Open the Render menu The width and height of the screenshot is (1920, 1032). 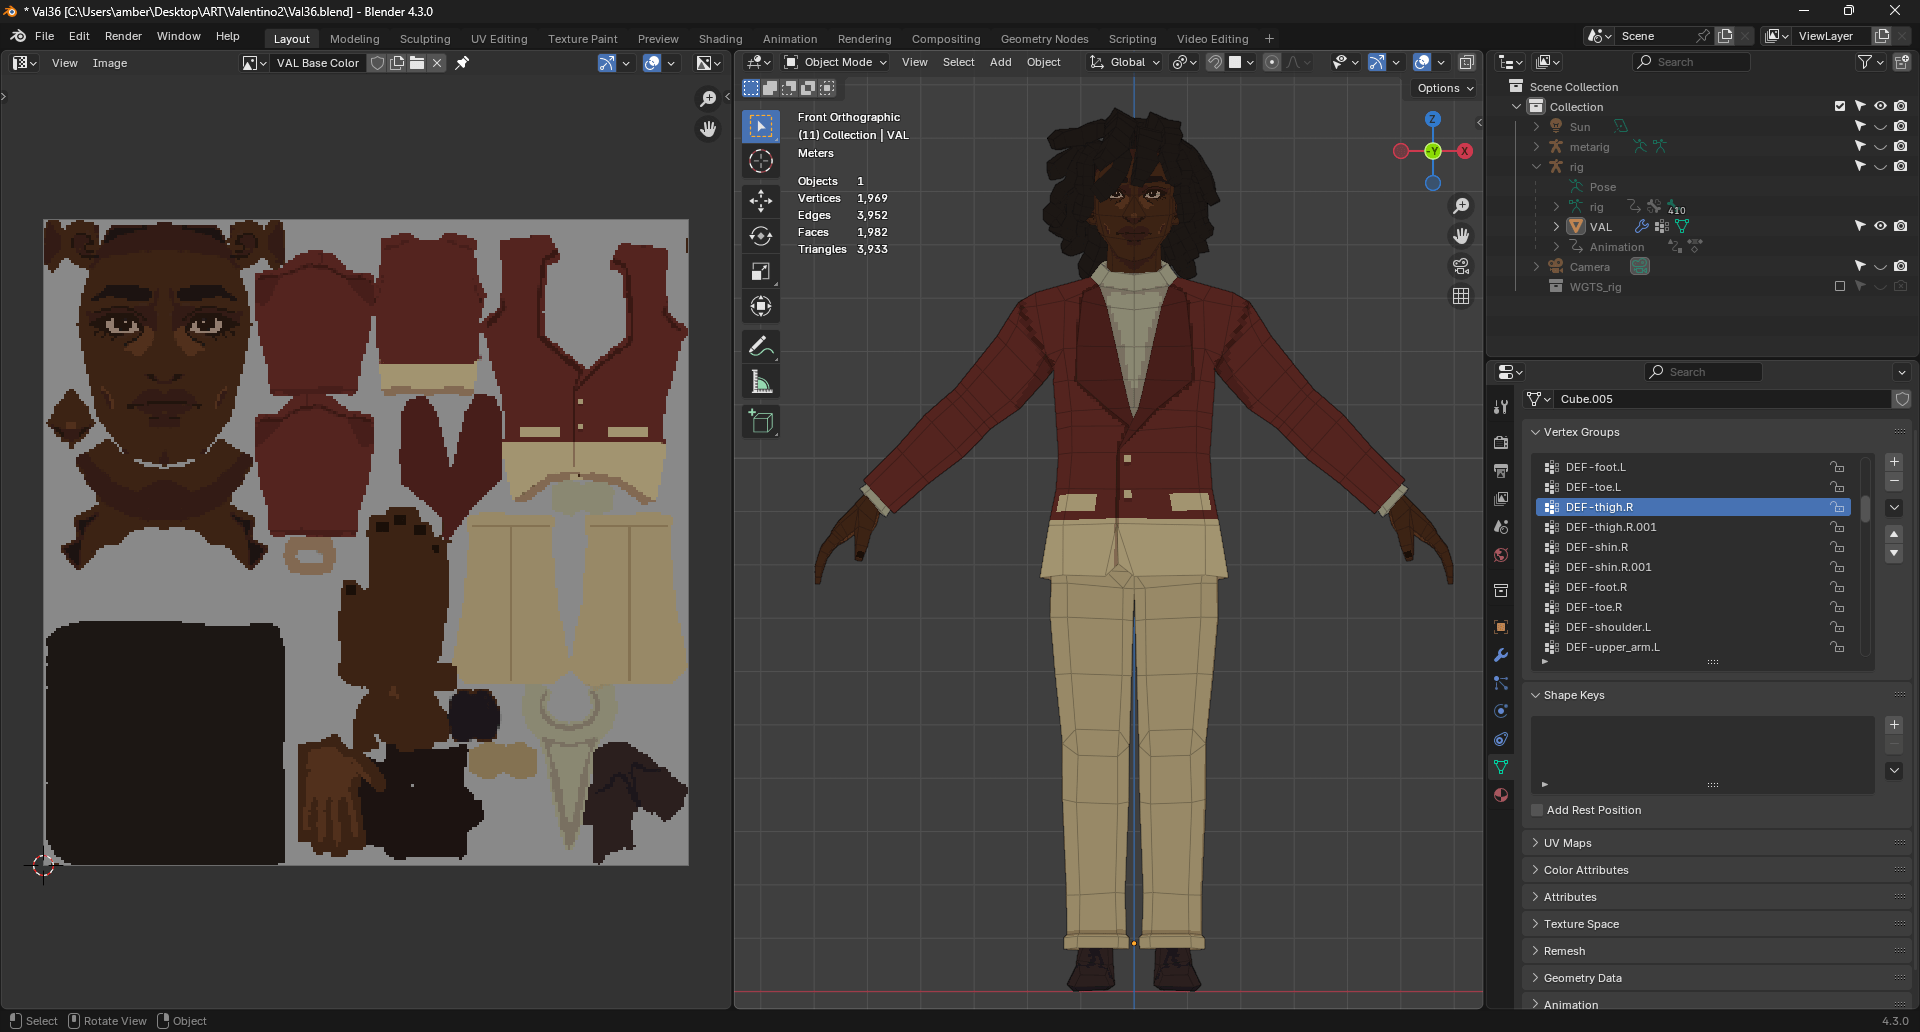coord(123,36)
